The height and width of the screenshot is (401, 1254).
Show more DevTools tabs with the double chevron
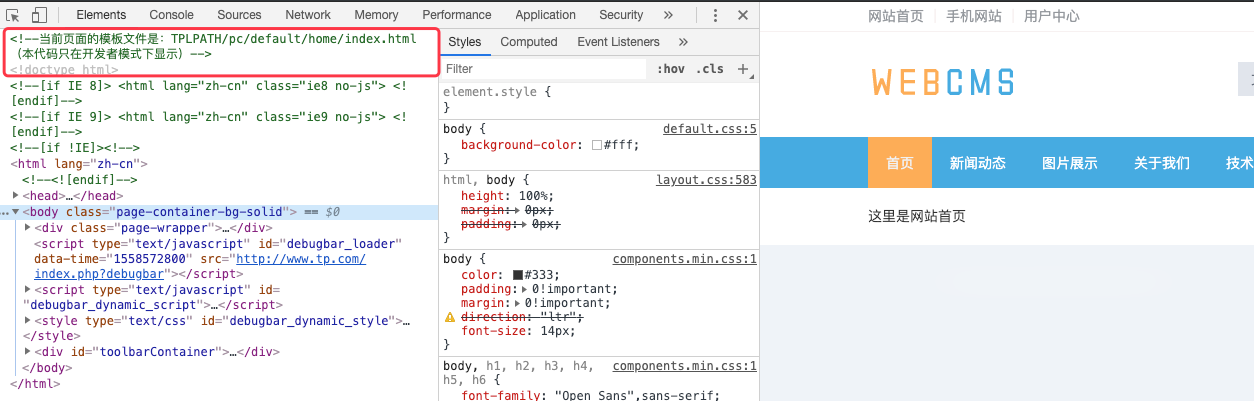coord(668,15)
